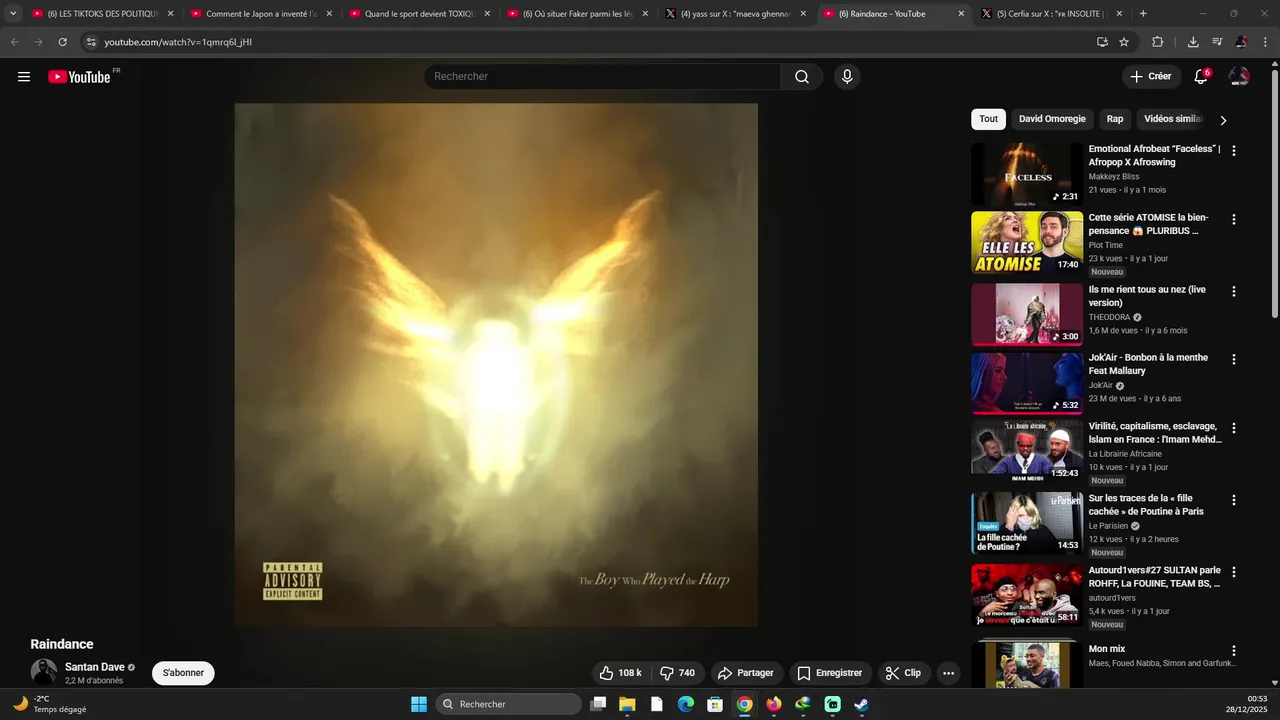Bookmark this page with the star icon
The height and width of the screenshot is (720, 1280).
[x=1124, y=42]
